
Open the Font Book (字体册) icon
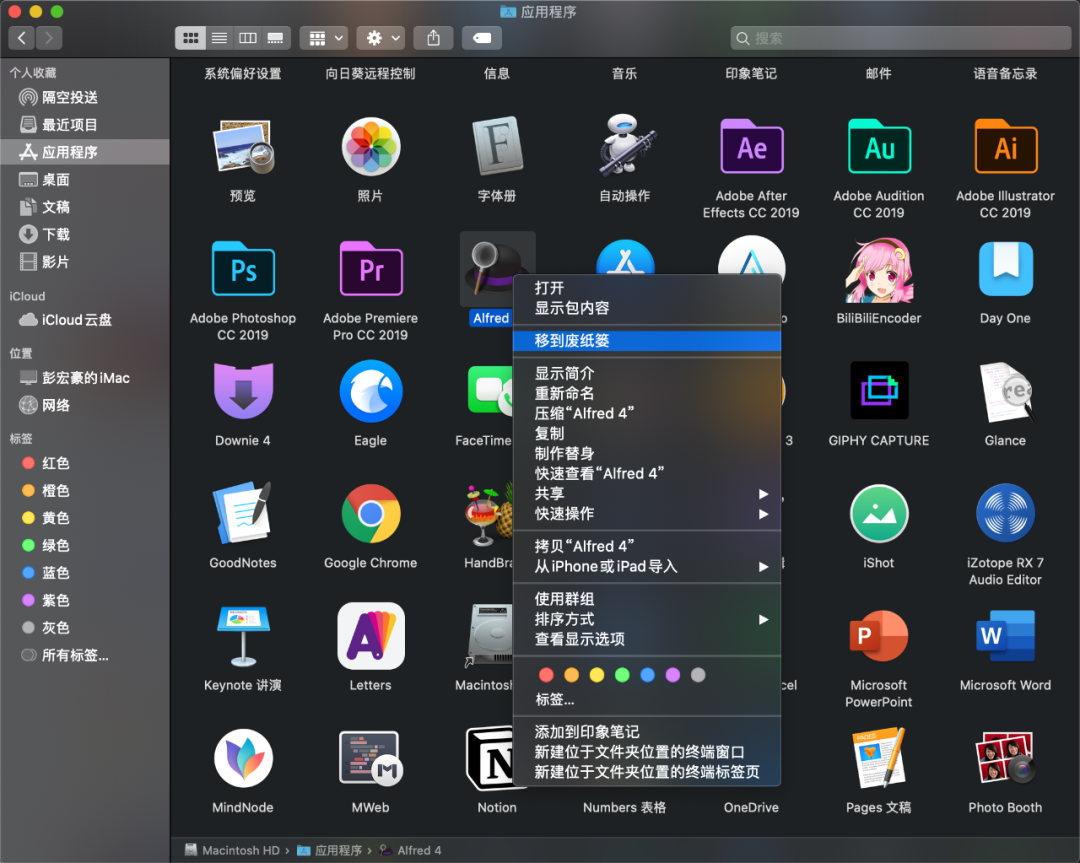click(x=497, y=146)
